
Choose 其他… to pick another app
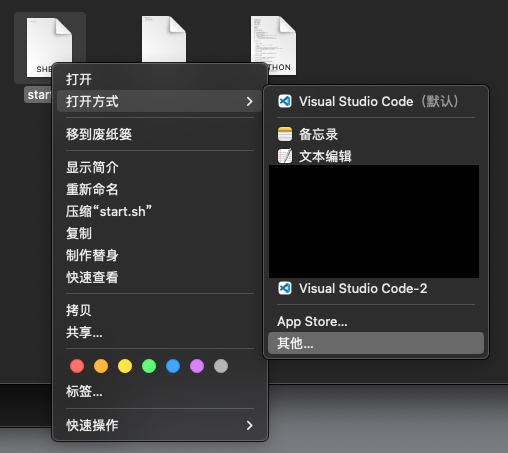[376, 343]
